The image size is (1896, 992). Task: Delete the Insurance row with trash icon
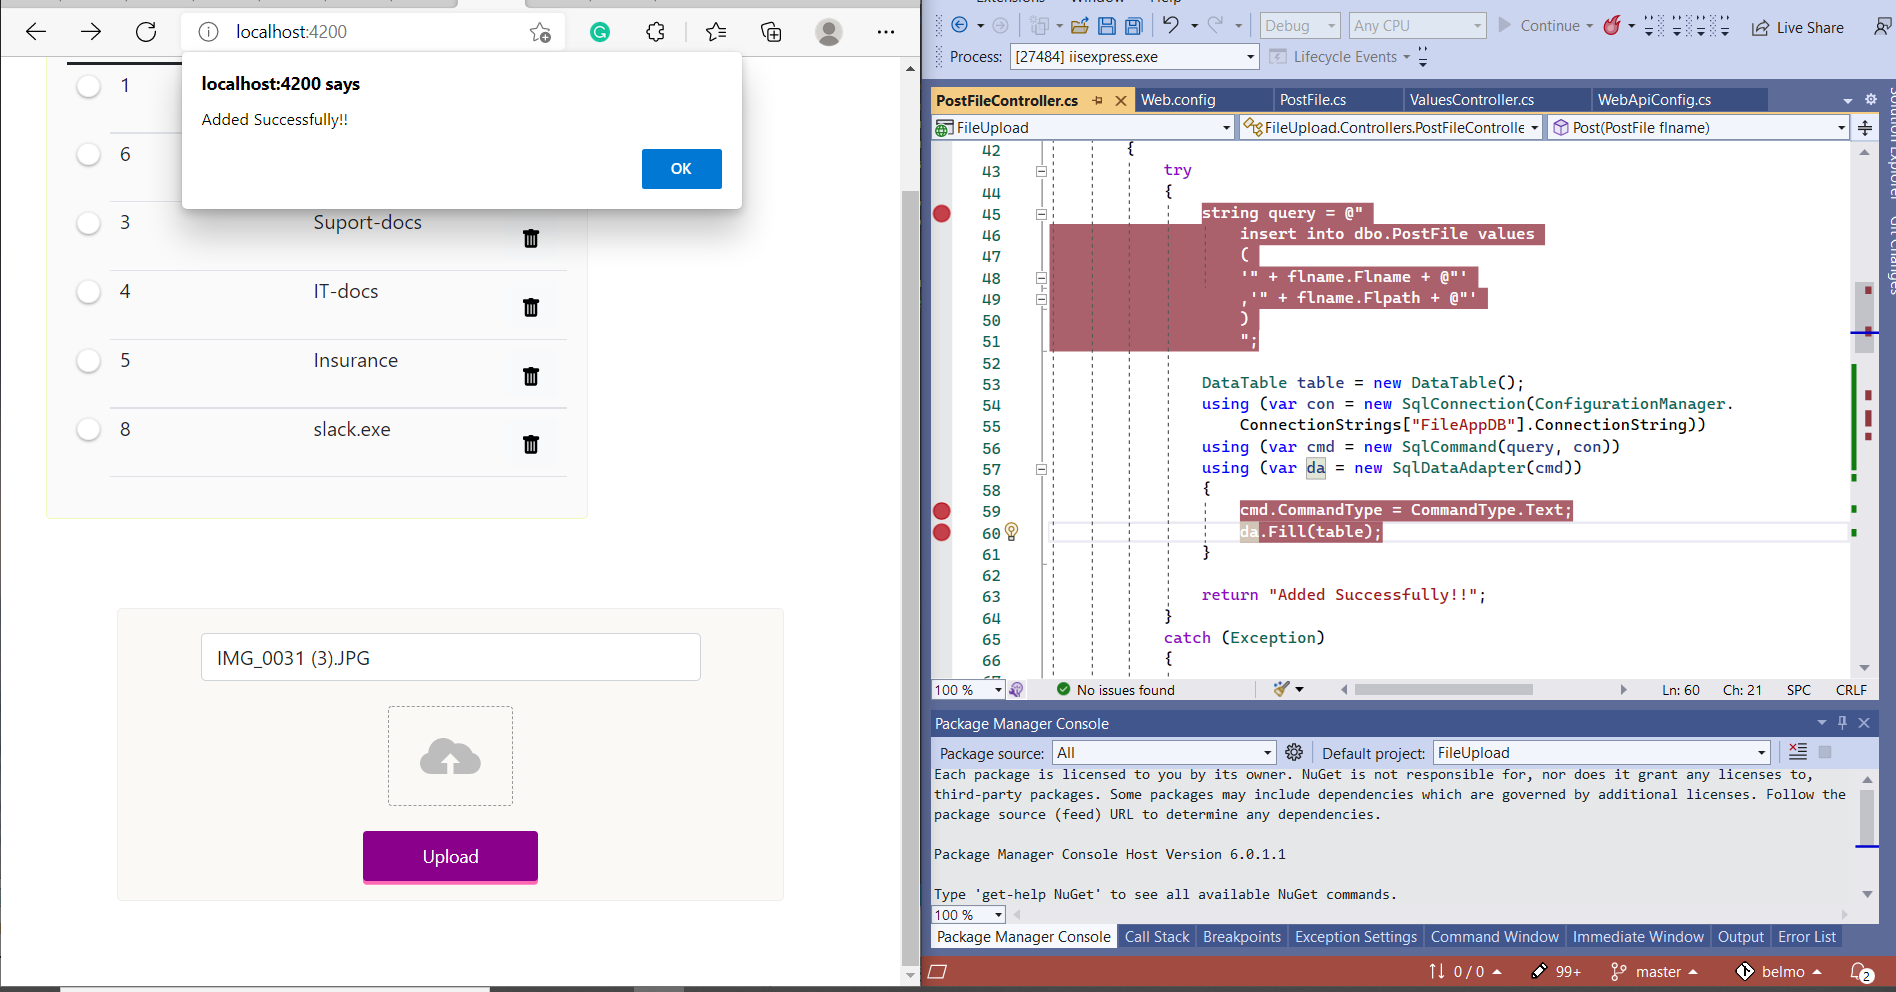point(531,376)
